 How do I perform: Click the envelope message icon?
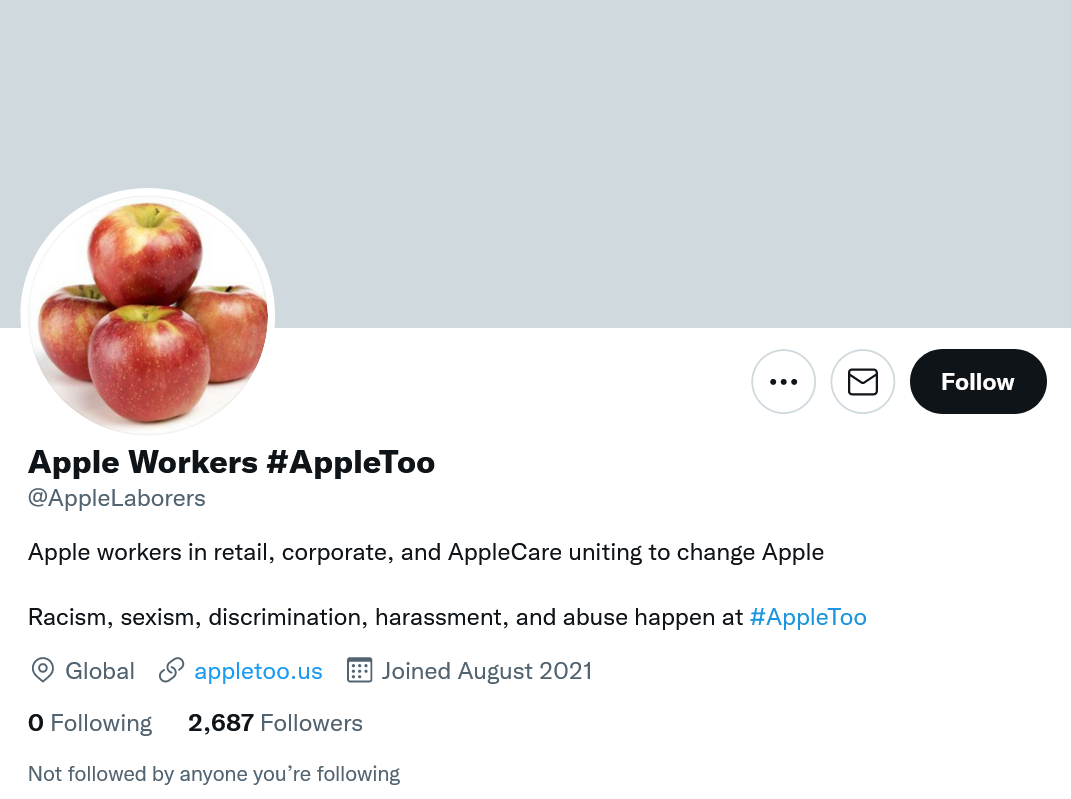[x=863, y=382]
